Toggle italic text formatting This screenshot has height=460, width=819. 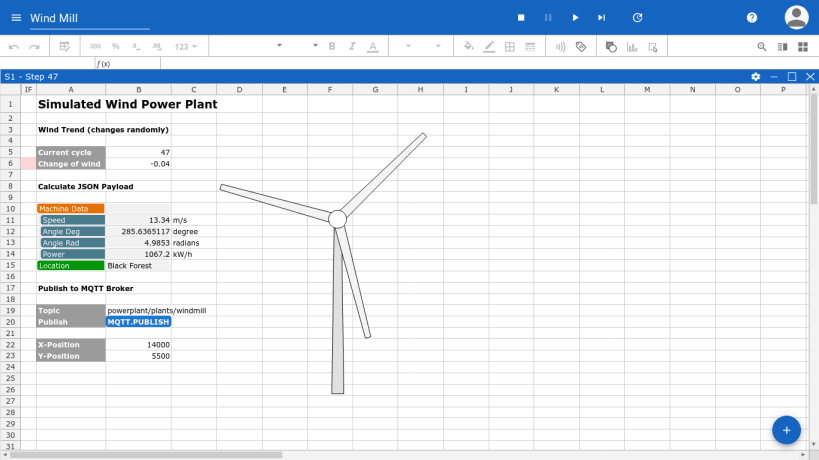351,46
